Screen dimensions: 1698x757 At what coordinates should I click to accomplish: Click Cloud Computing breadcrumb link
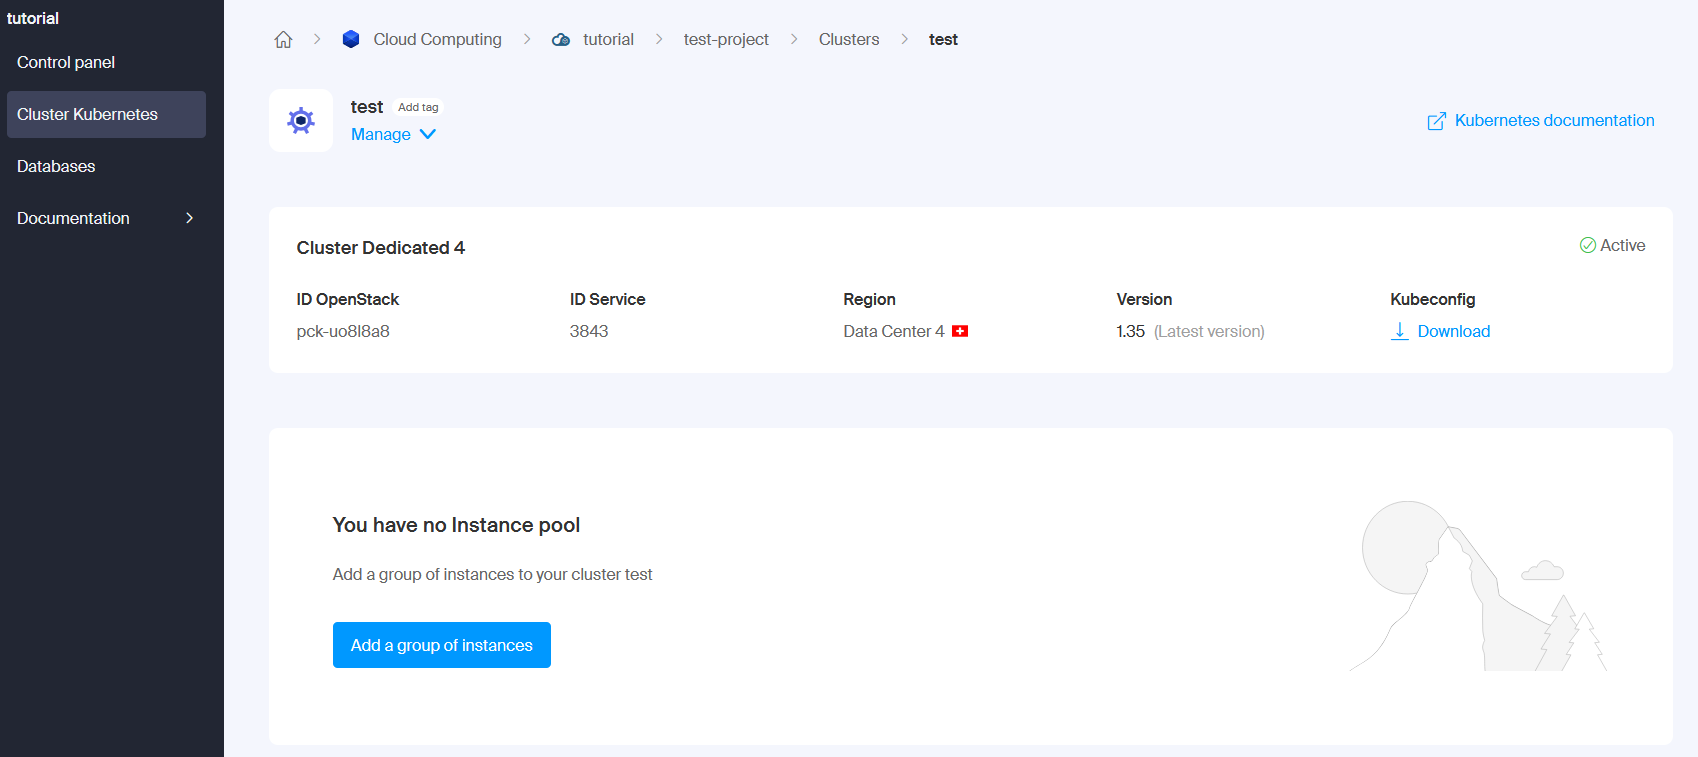point(438,39)
